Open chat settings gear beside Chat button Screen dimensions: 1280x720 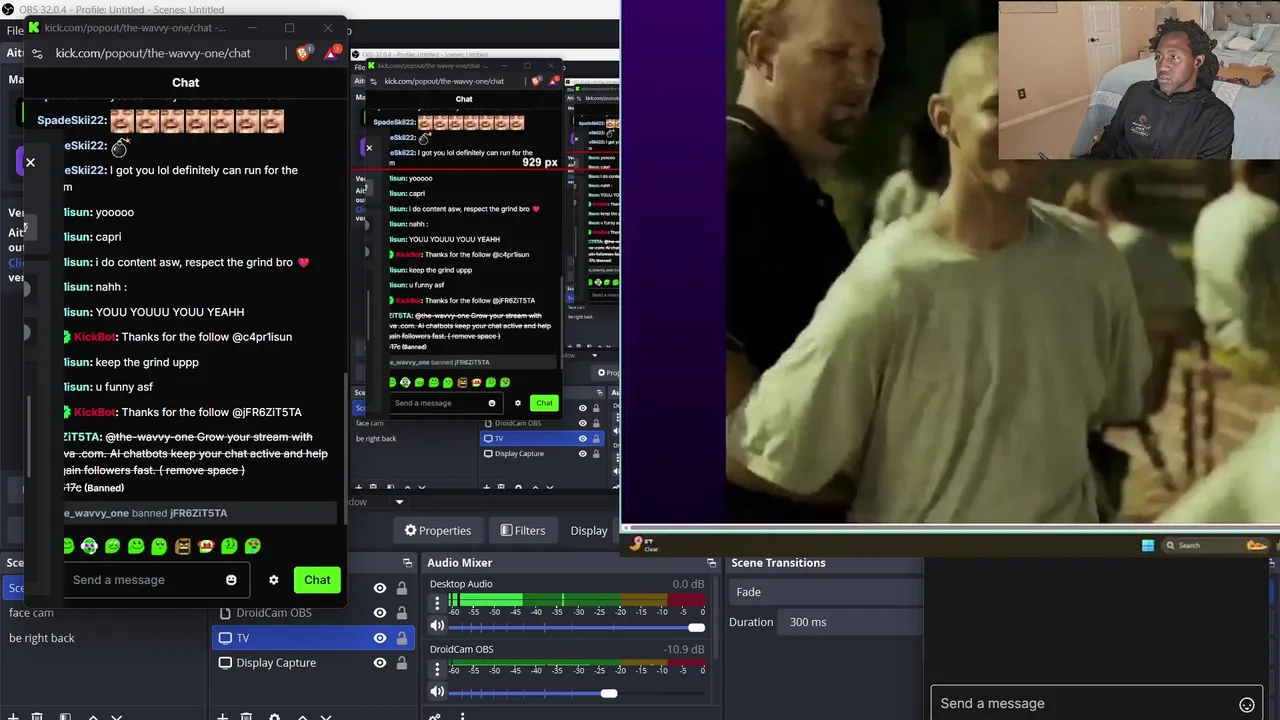coord(273,580)
